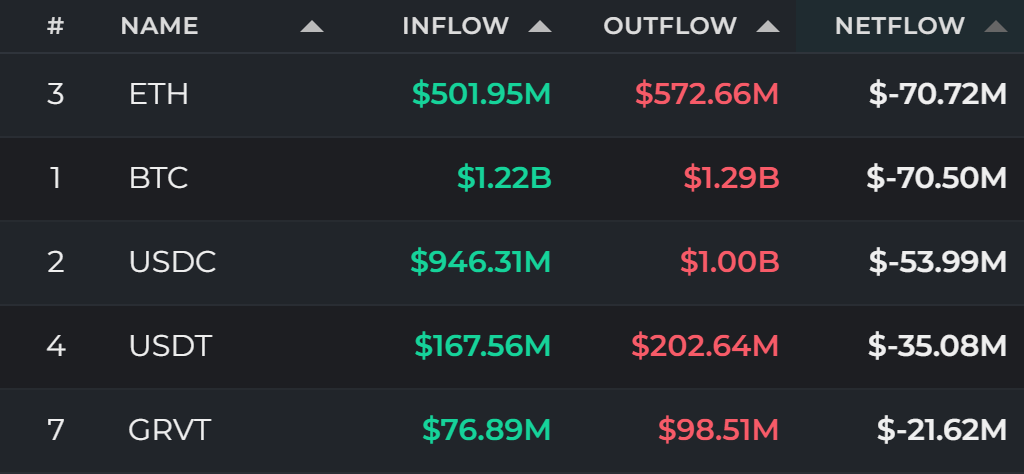The image size is (1024, 474).
Task: Click the NETFLOW column header label
Action: [x=900, y=26]
